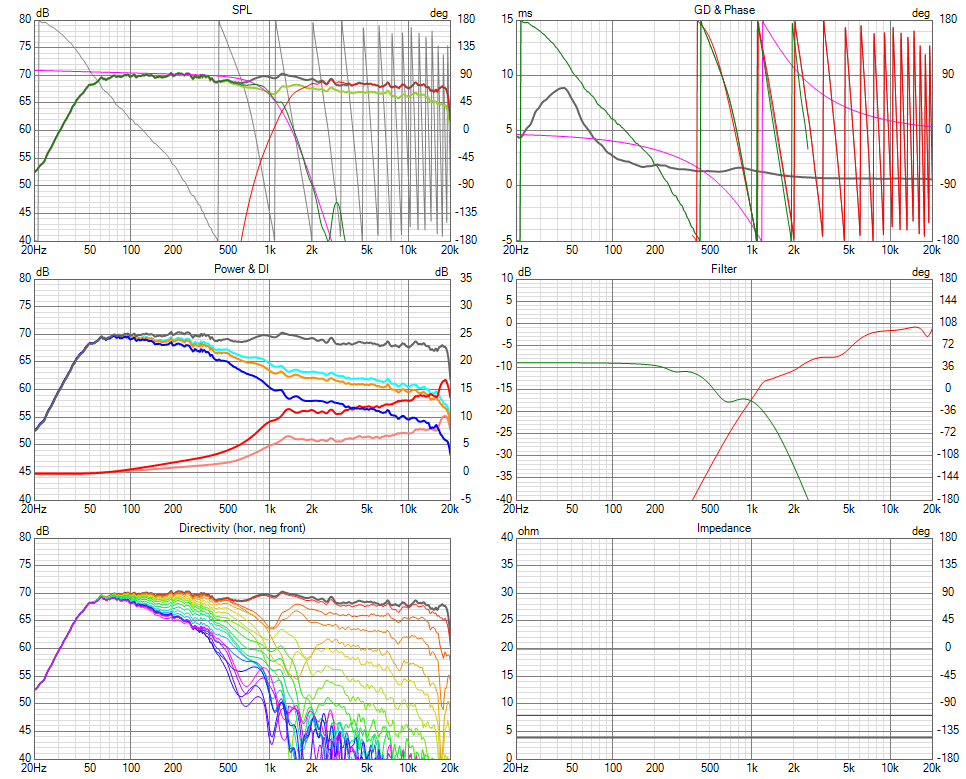This screenshot has height=779, width=966.
Task: Click the 1k axis label under GD & Phase chart
Action: (x=752, y=250)
